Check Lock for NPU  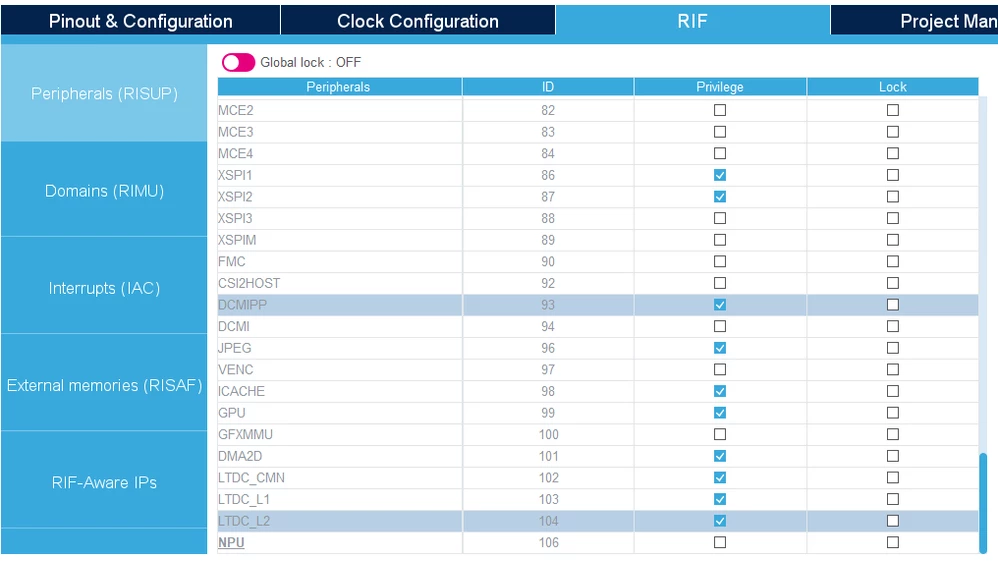tap(893, 542)
